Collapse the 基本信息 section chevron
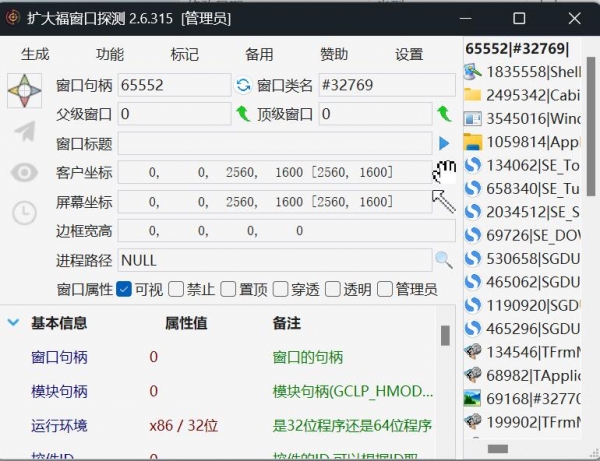Screen dimensions: 600x461 click(13, 322)
